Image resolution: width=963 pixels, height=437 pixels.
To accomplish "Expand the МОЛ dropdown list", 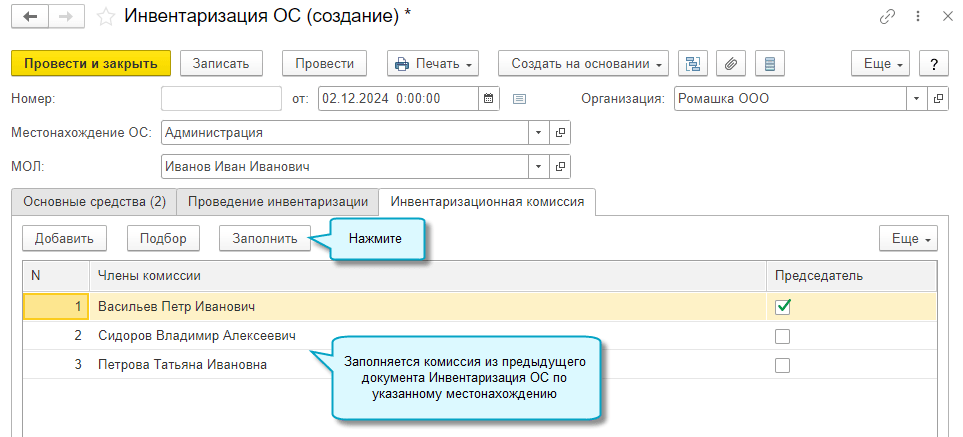I will tap(539, 166).
